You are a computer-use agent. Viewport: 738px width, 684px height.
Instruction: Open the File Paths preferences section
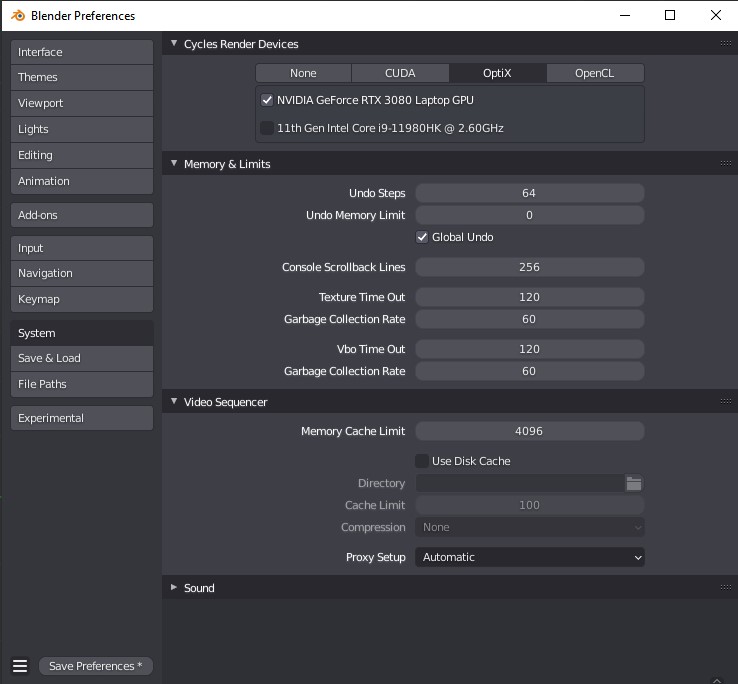click(82, 384)
